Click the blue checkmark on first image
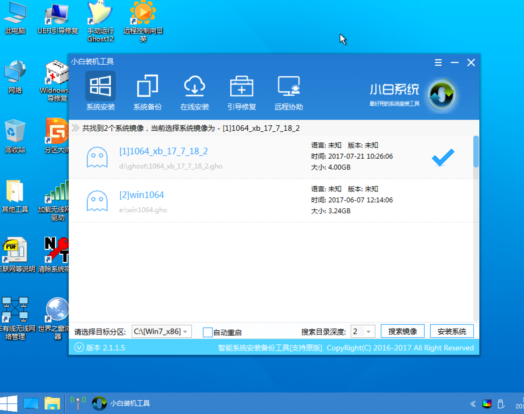 point(443,157)
